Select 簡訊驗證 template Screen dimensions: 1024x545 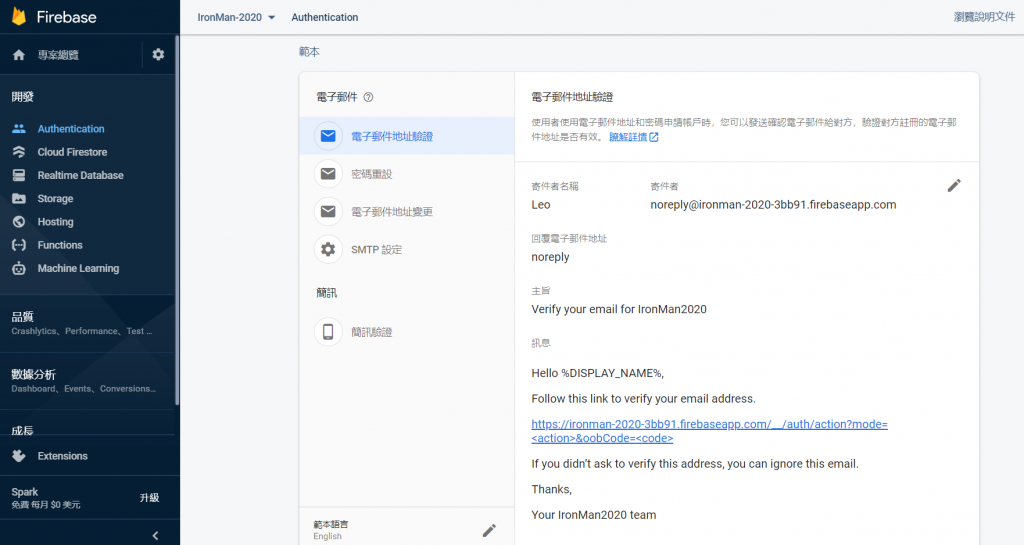point(407,332)
